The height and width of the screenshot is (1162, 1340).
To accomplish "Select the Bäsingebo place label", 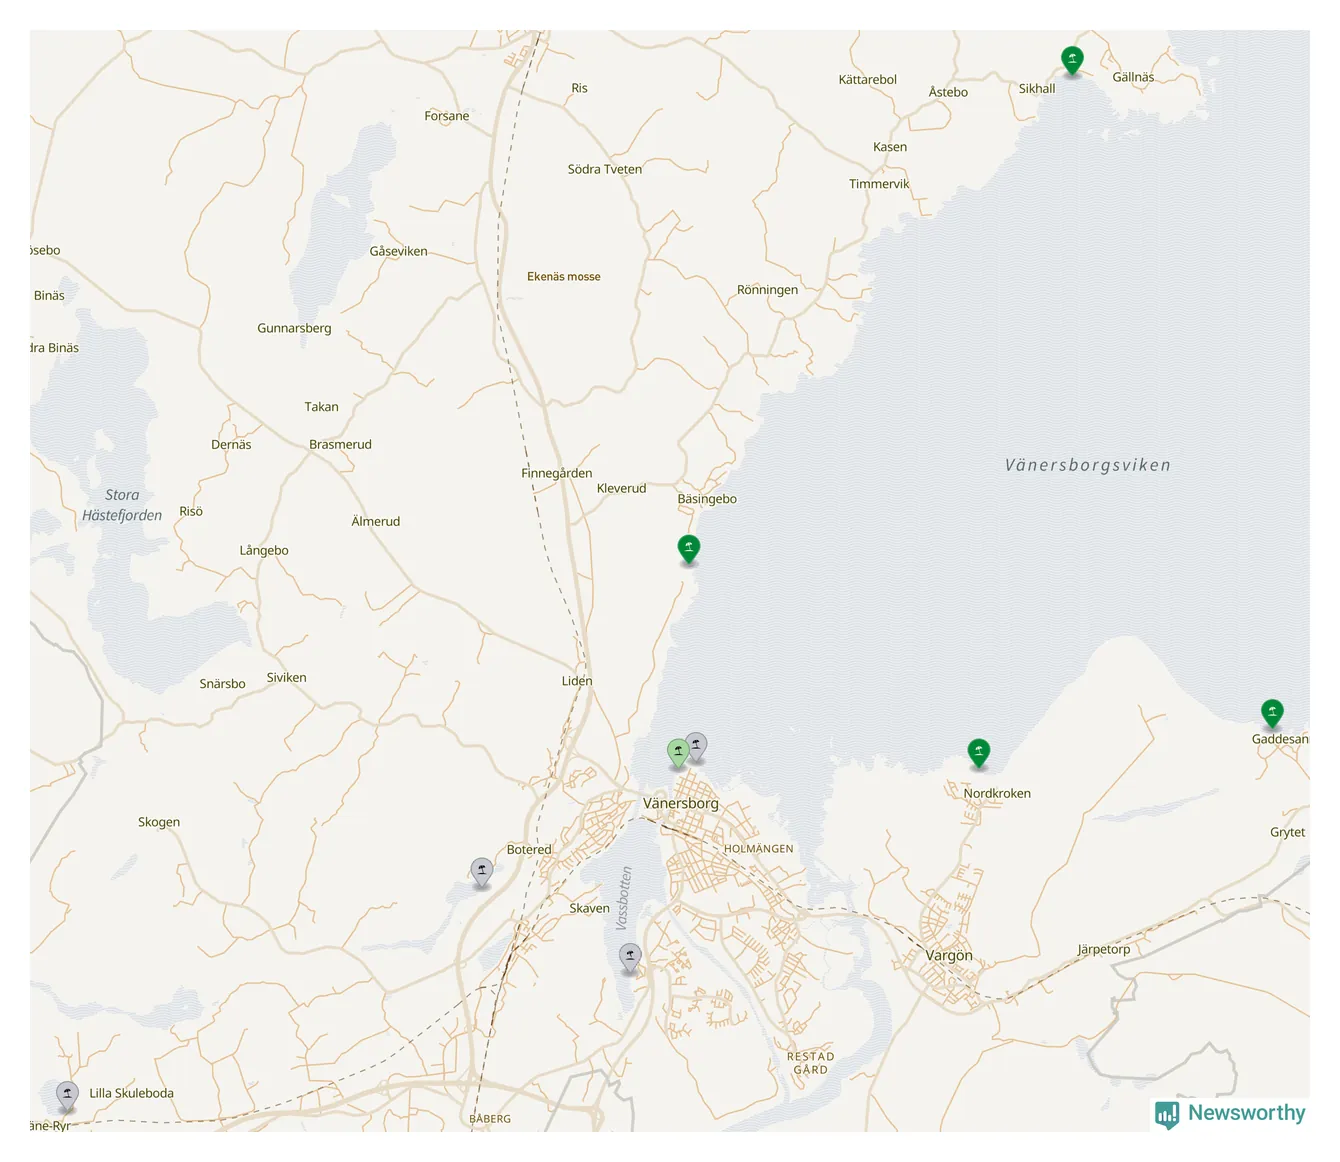I will (x=707, y=499).
